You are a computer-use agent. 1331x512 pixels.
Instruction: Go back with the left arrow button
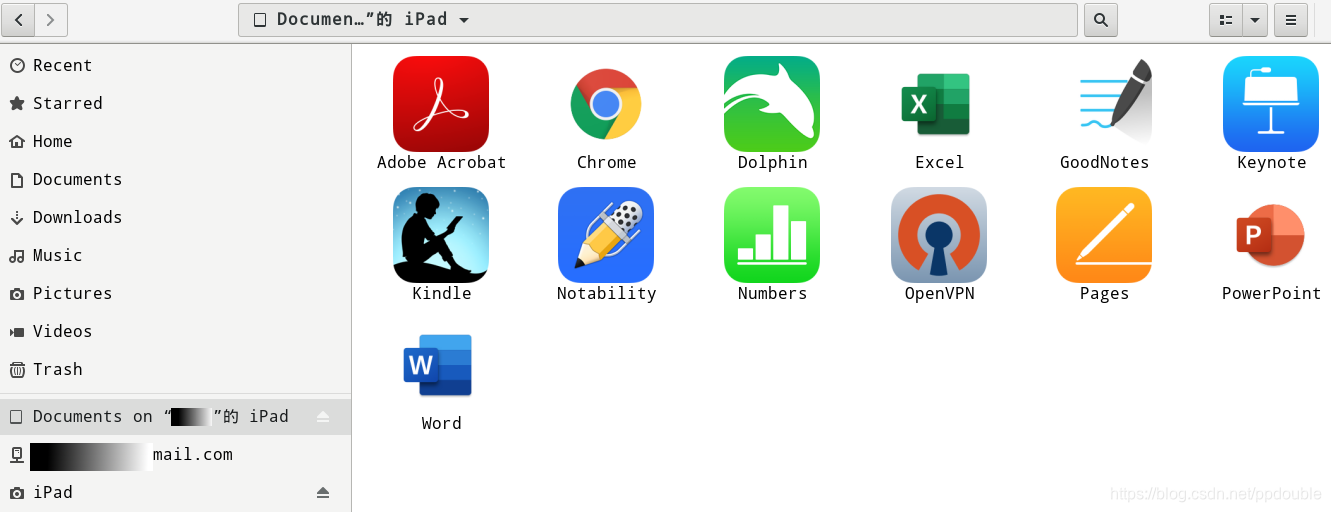coord(19,19)
